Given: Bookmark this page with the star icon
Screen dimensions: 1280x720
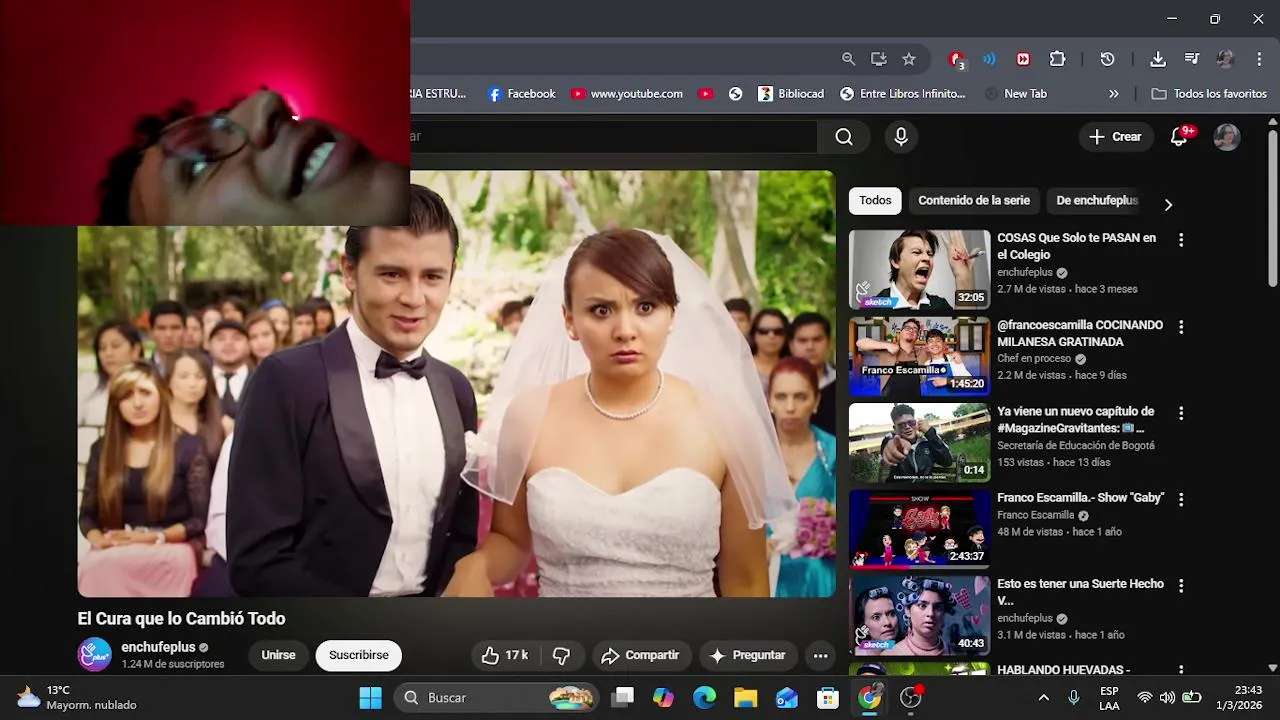Looking at the screenshot, I should [x=909, y=59].
